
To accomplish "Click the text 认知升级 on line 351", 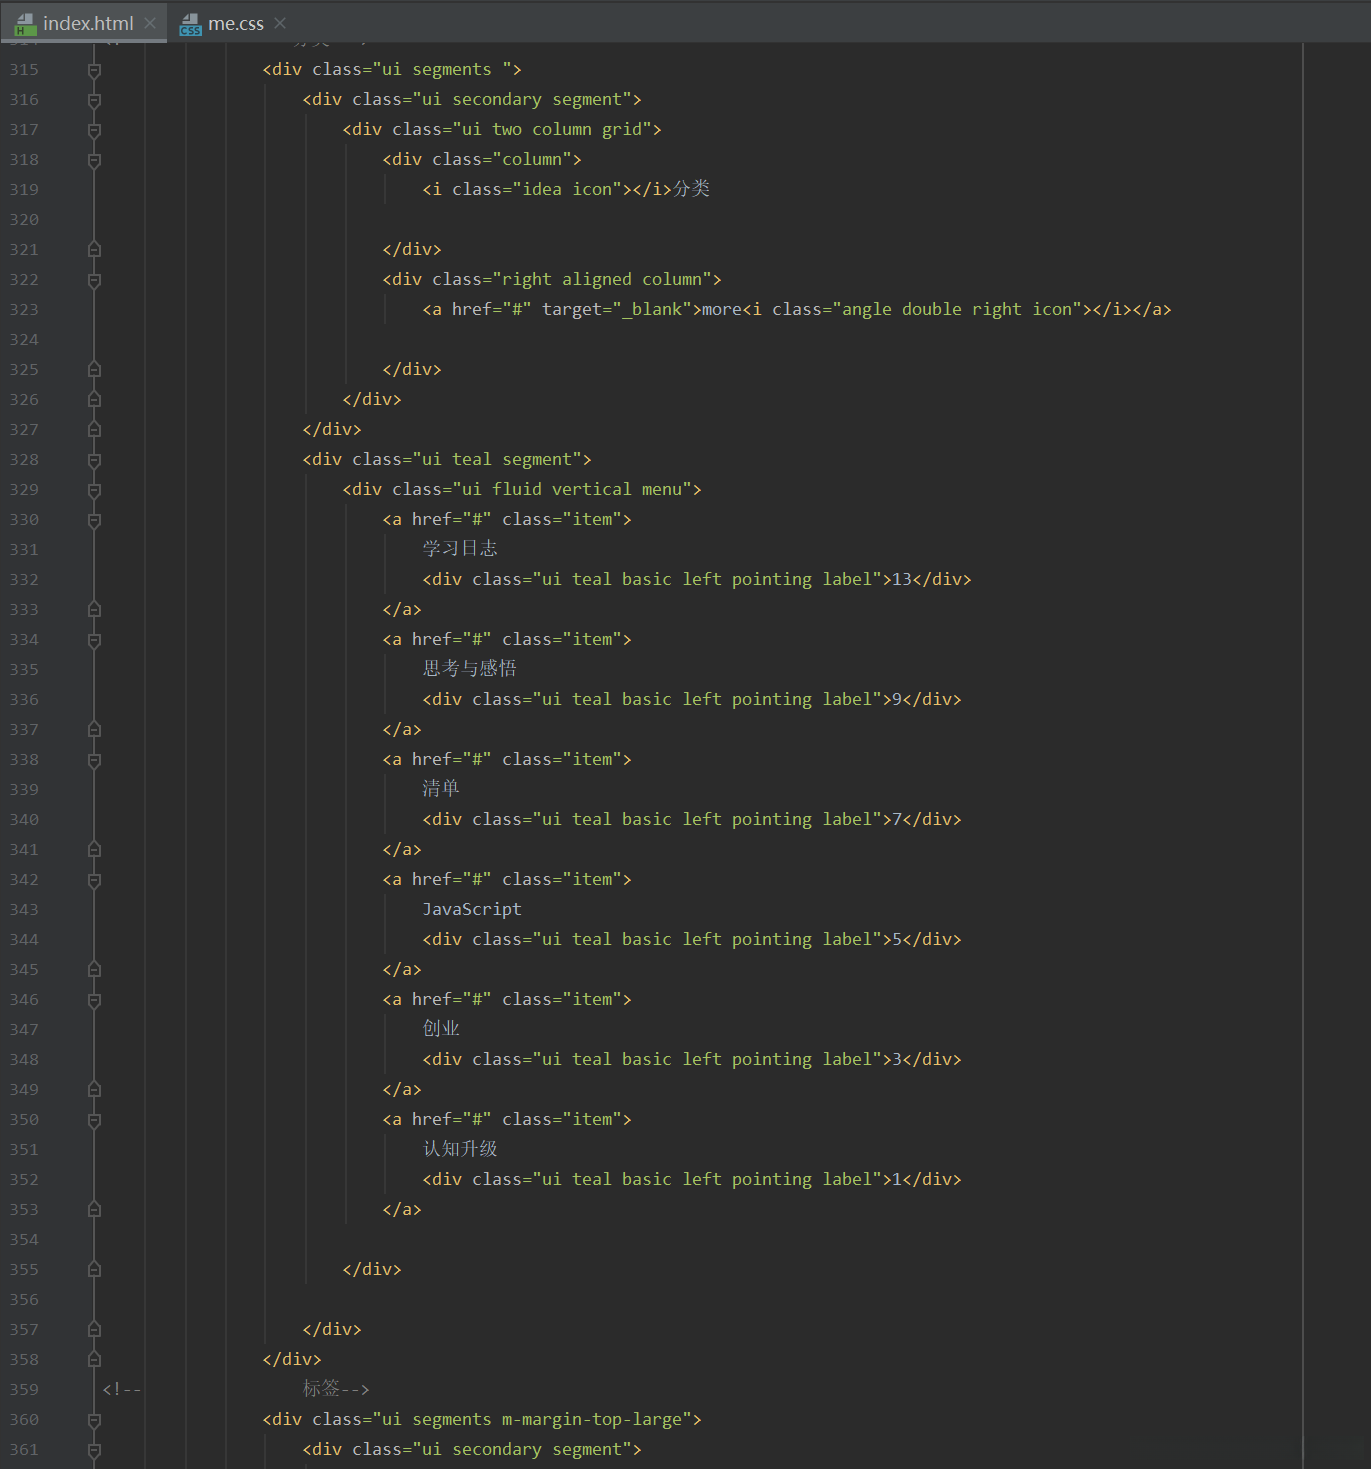I will pos(460,1149).
